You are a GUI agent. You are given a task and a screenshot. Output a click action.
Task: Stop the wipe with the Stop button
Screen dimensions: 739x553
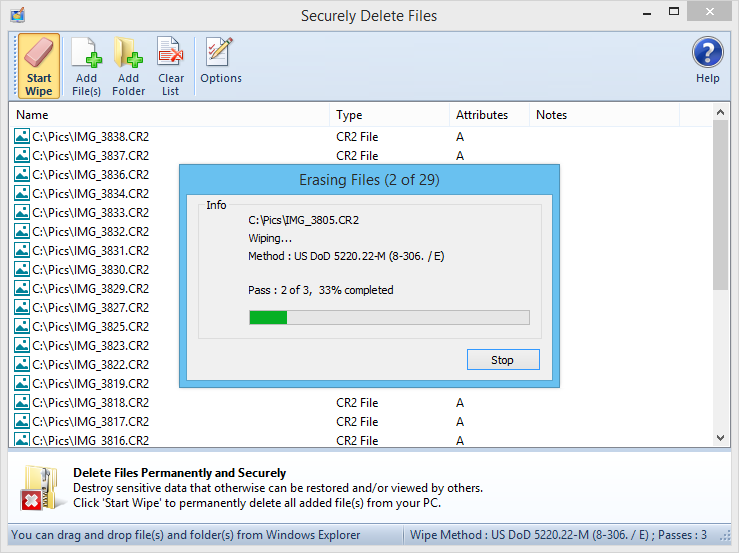(503, 360)
